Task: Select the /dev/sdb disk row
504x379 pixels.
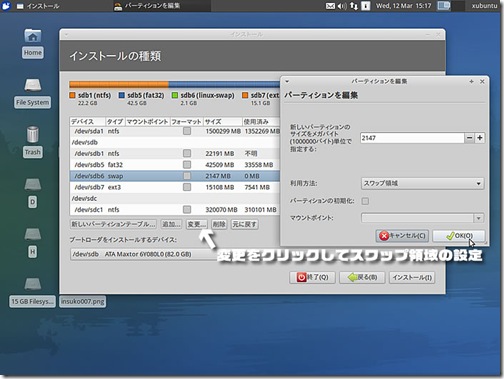Action: tap(175, 142)
